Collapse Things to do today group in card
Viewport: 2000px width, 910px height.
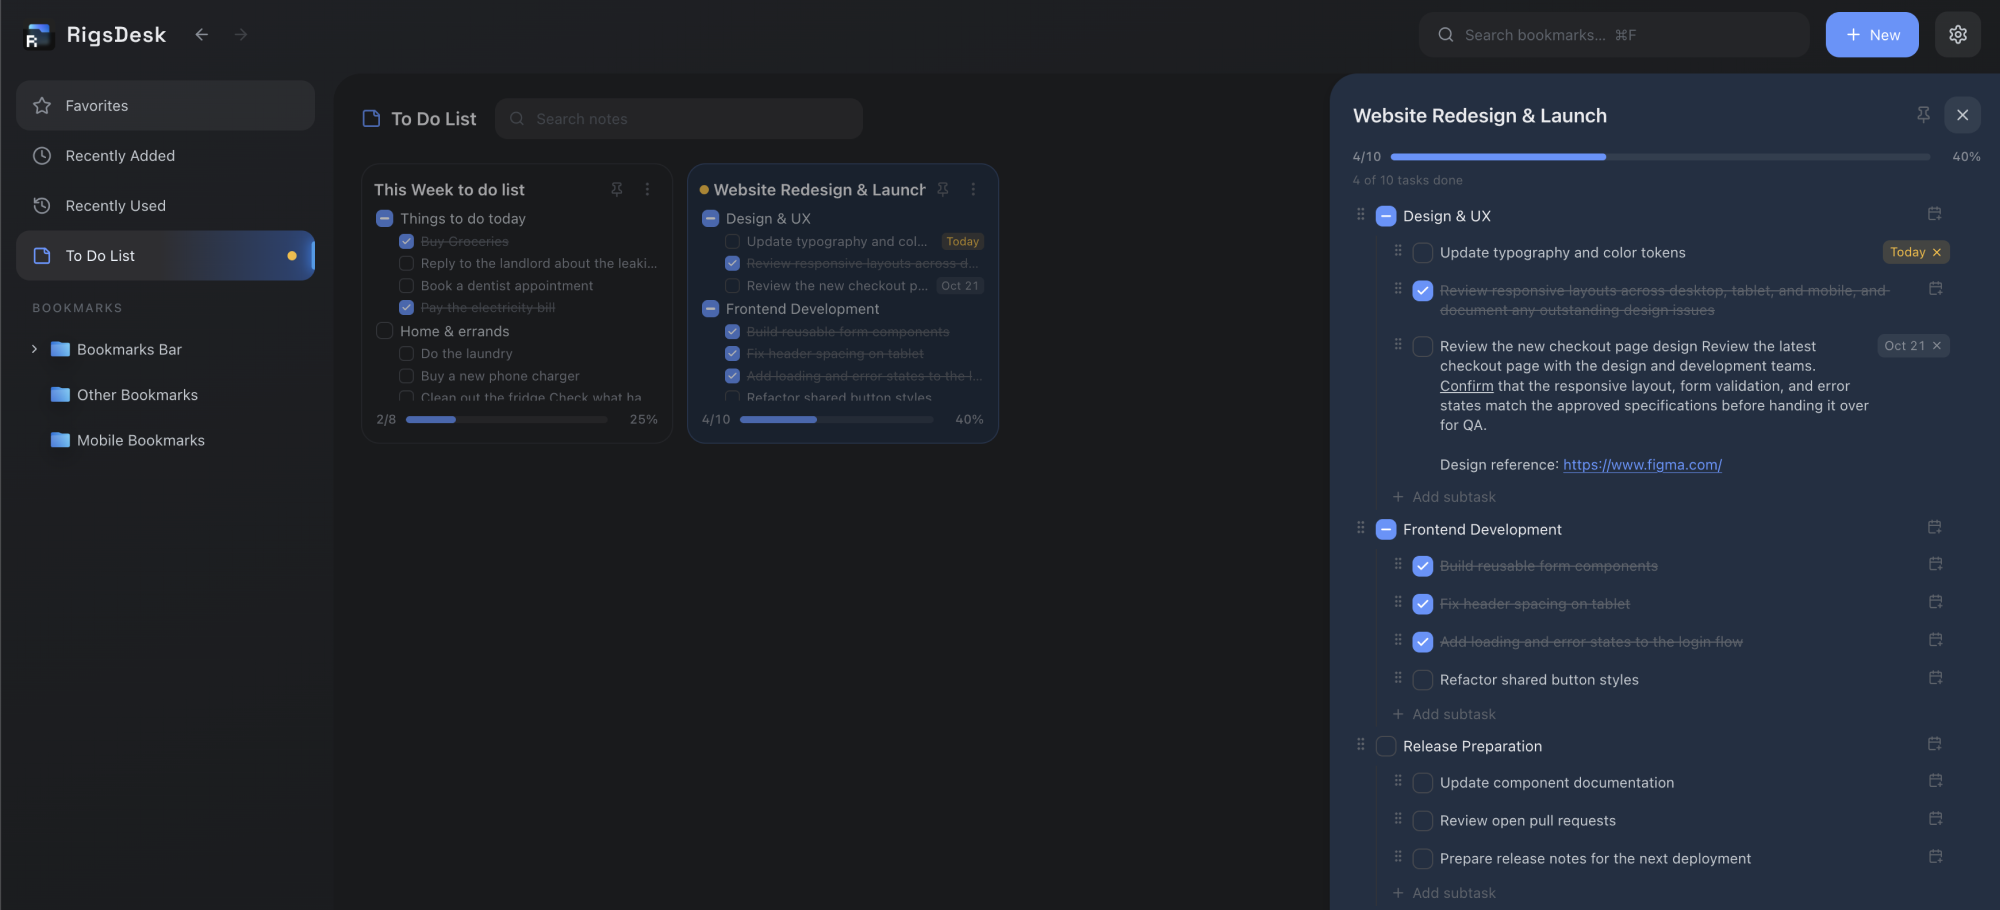(384, 218)
